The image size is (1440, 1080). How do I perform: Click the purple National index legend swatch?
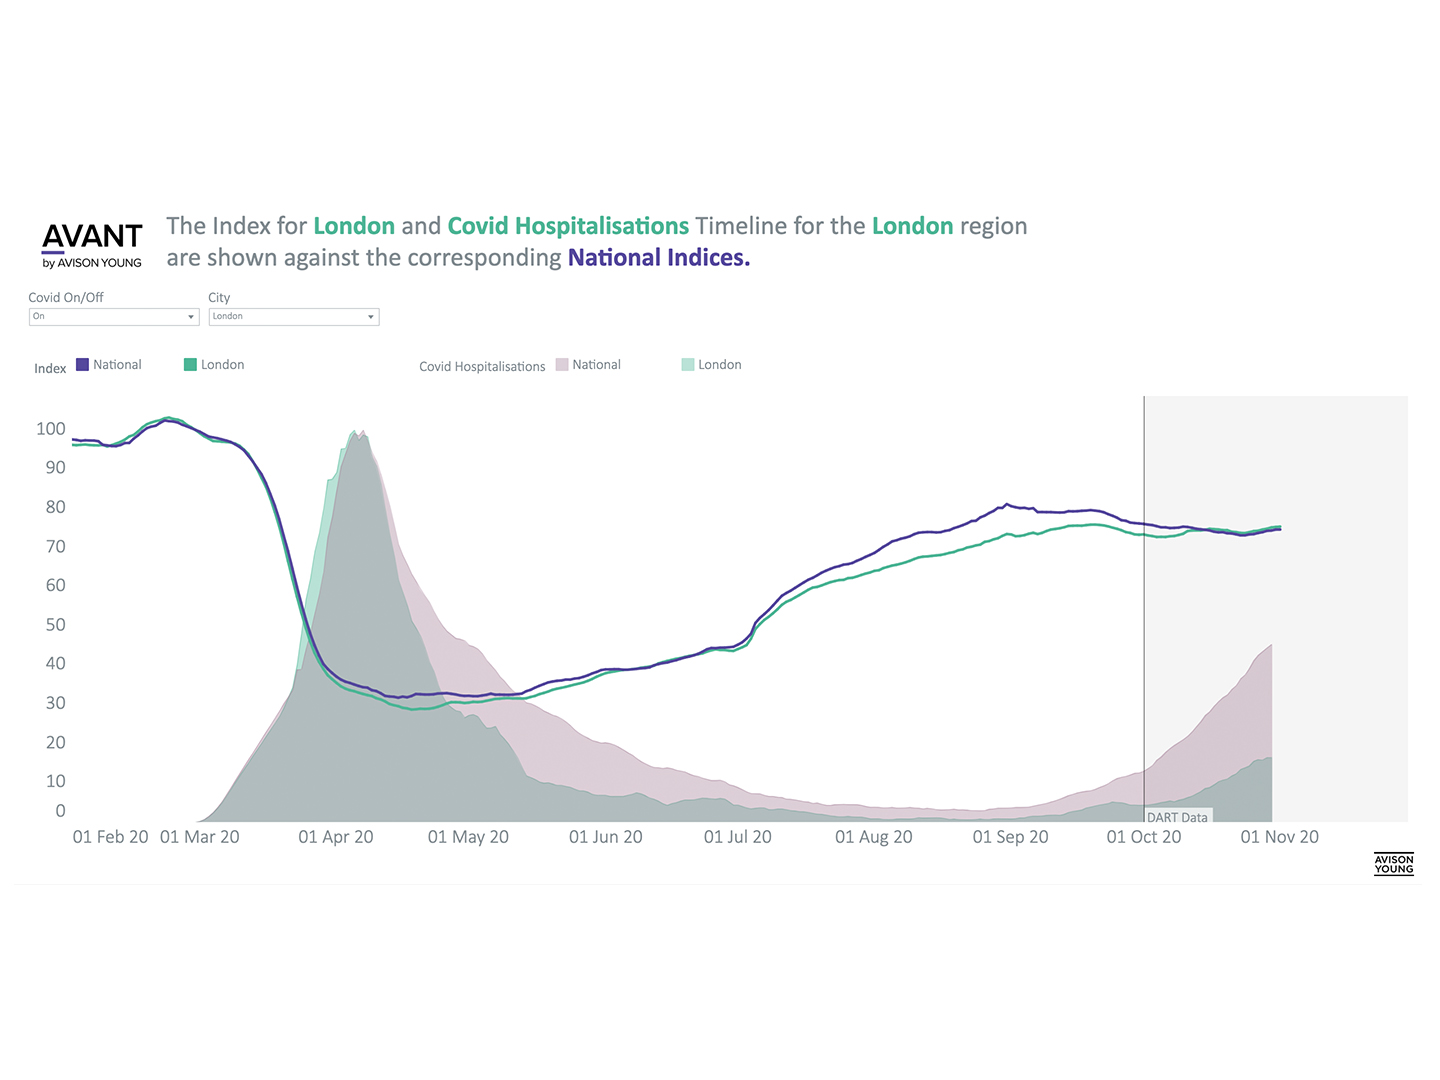(x=83, y=365)
